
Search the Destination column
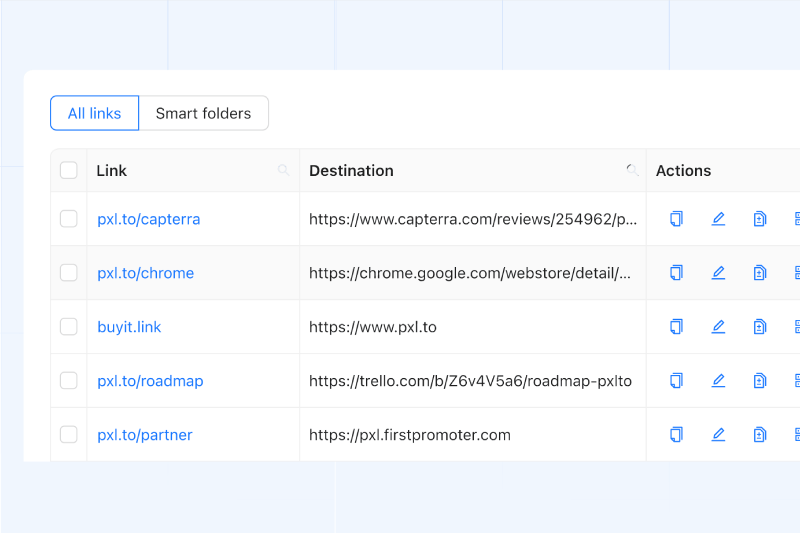click(632, 170)
